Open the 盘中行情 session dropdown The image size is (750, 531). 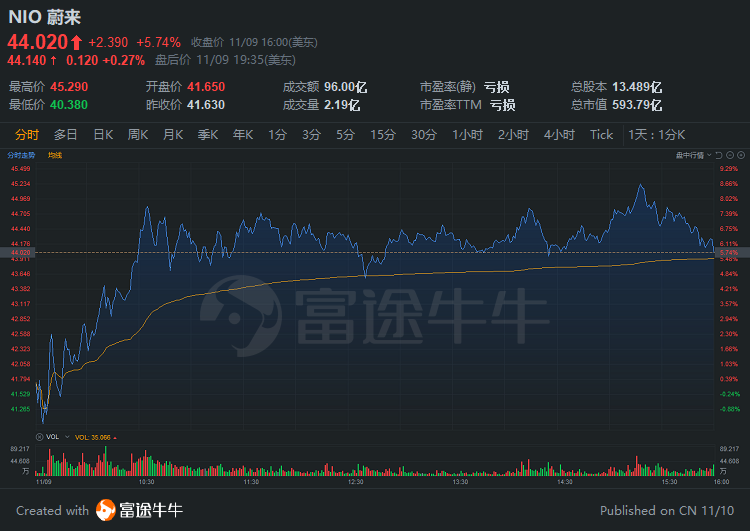(694, 155)
